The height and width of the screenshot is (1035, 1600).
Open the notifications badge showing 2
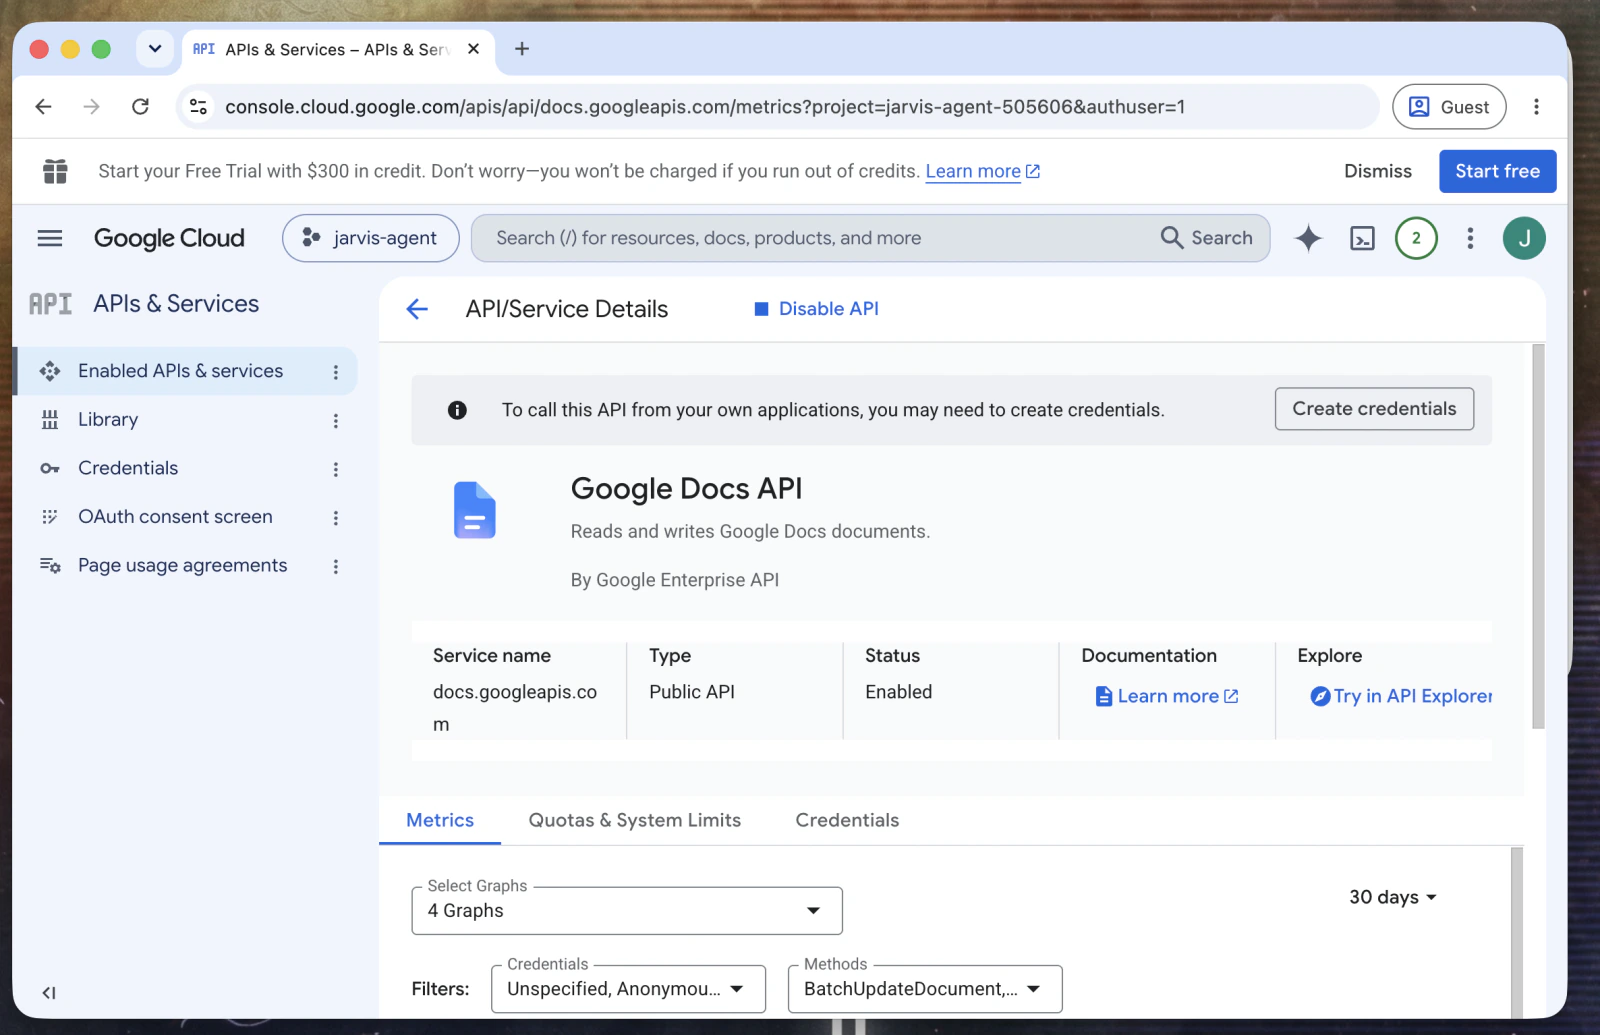[1416, 238]
